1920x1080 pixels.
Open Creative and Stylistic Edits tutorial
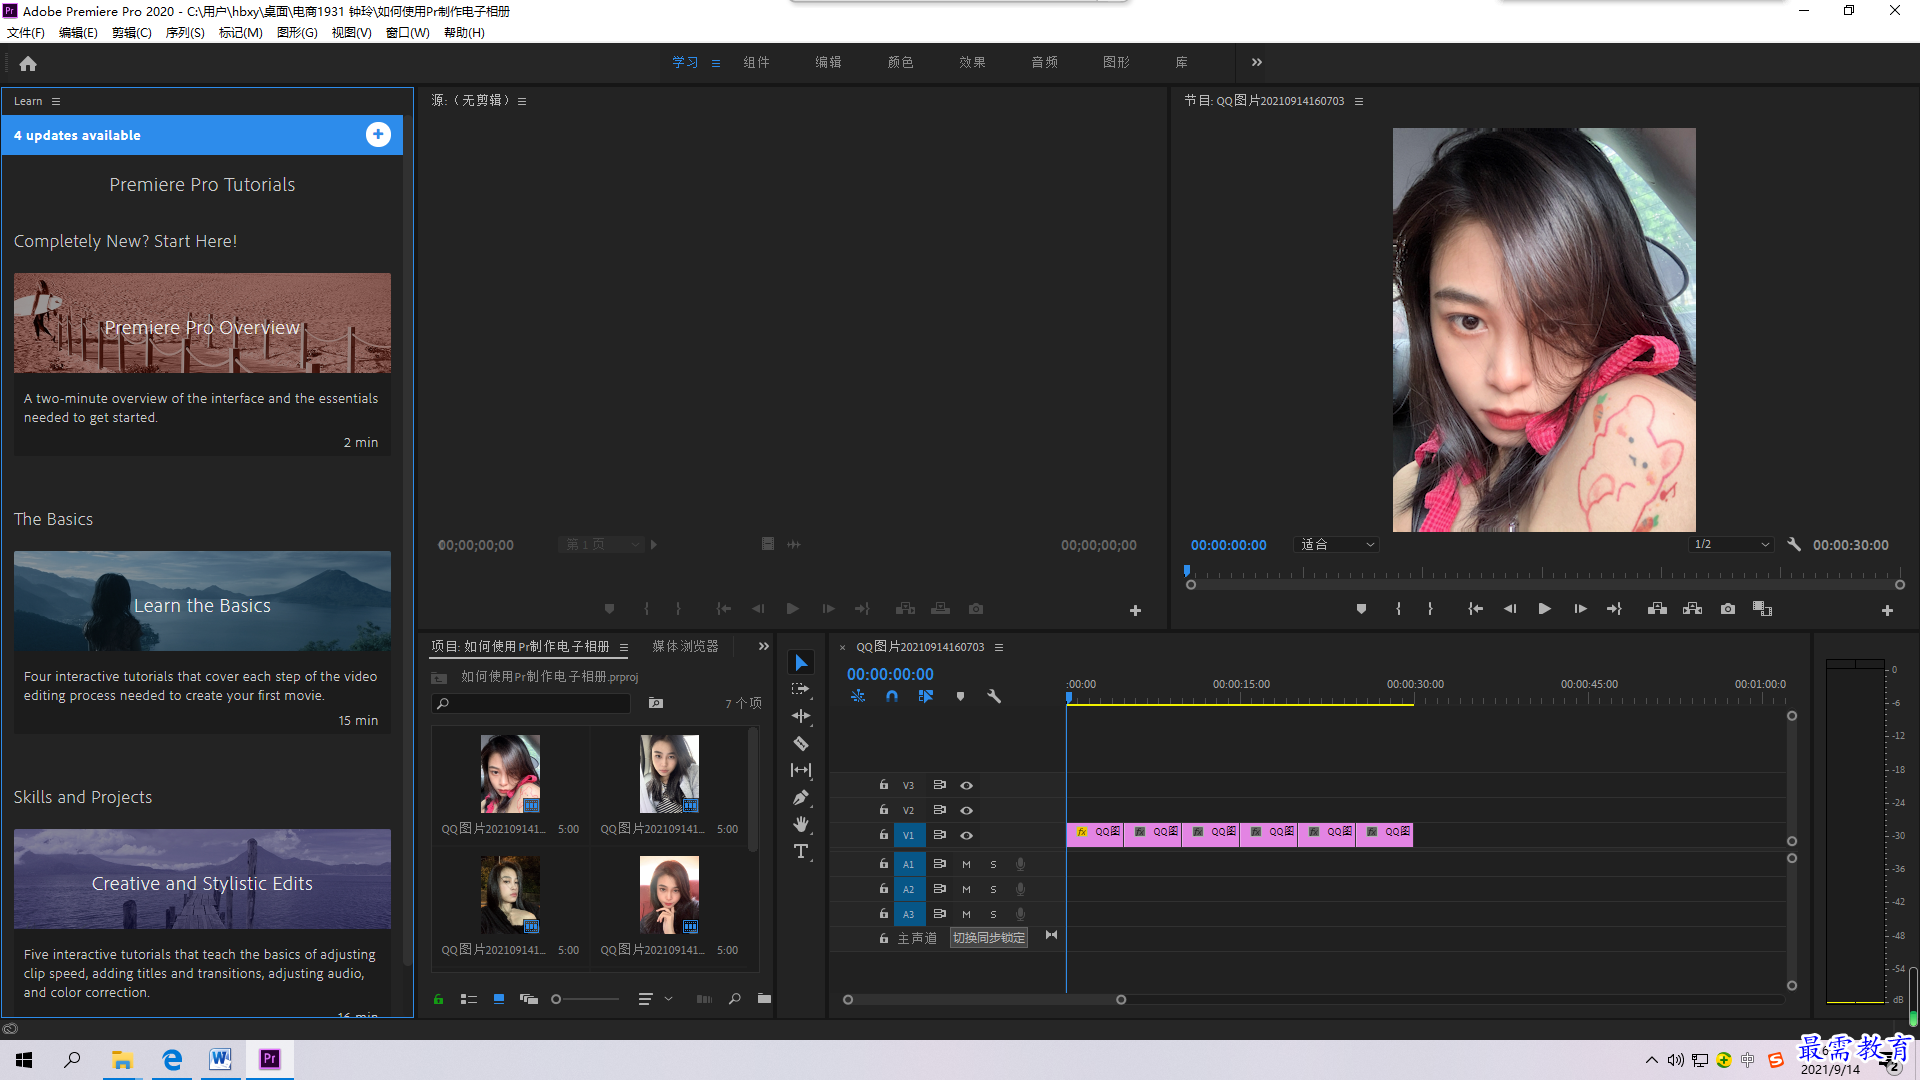202,879
